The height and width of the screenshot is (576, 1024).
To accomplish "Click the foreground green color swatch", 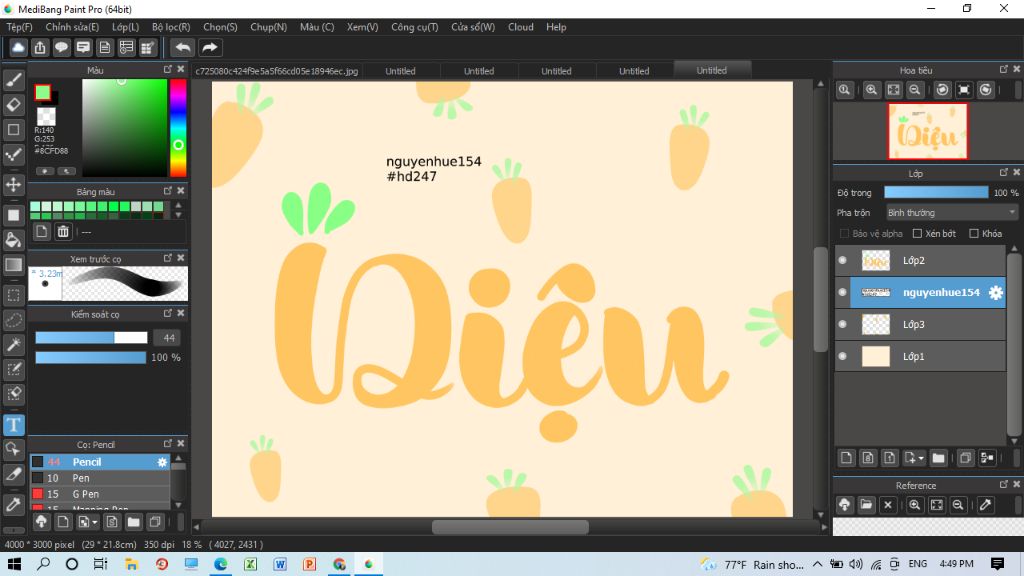I will coord(42,92).
